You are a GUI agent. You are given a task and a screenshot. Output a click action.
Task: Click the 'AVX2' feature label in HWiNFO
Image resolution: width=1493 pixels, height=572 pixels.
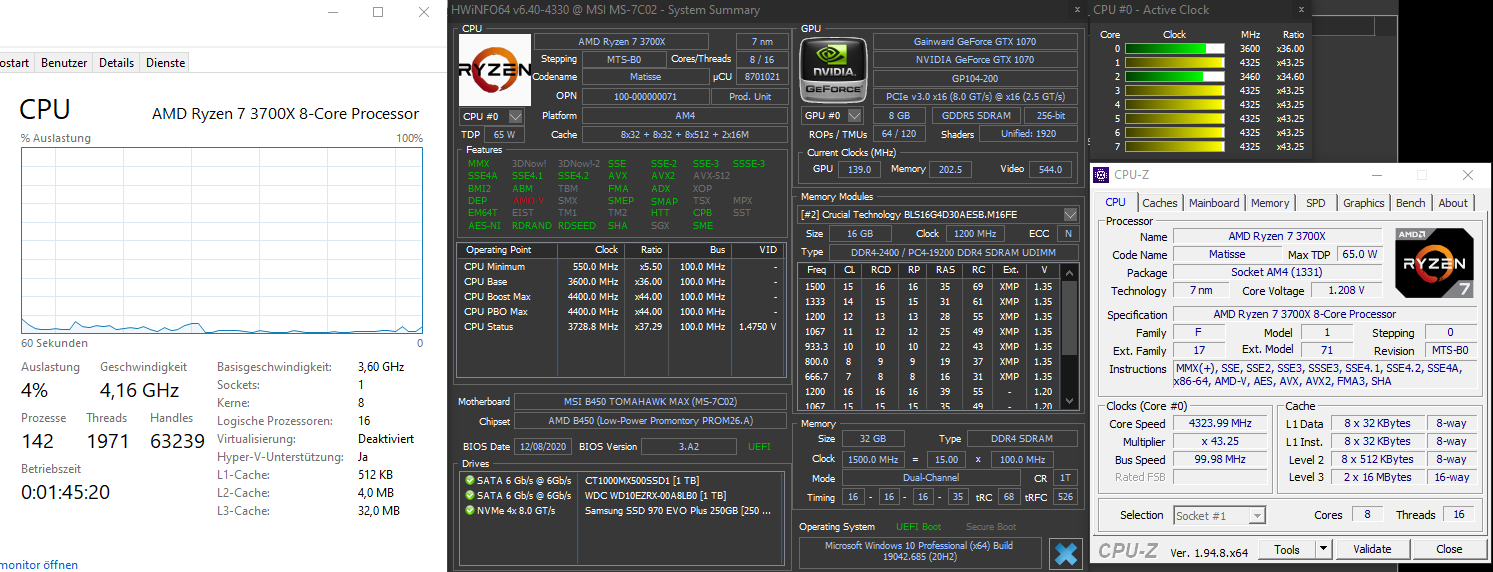click(x=665, y=176)
